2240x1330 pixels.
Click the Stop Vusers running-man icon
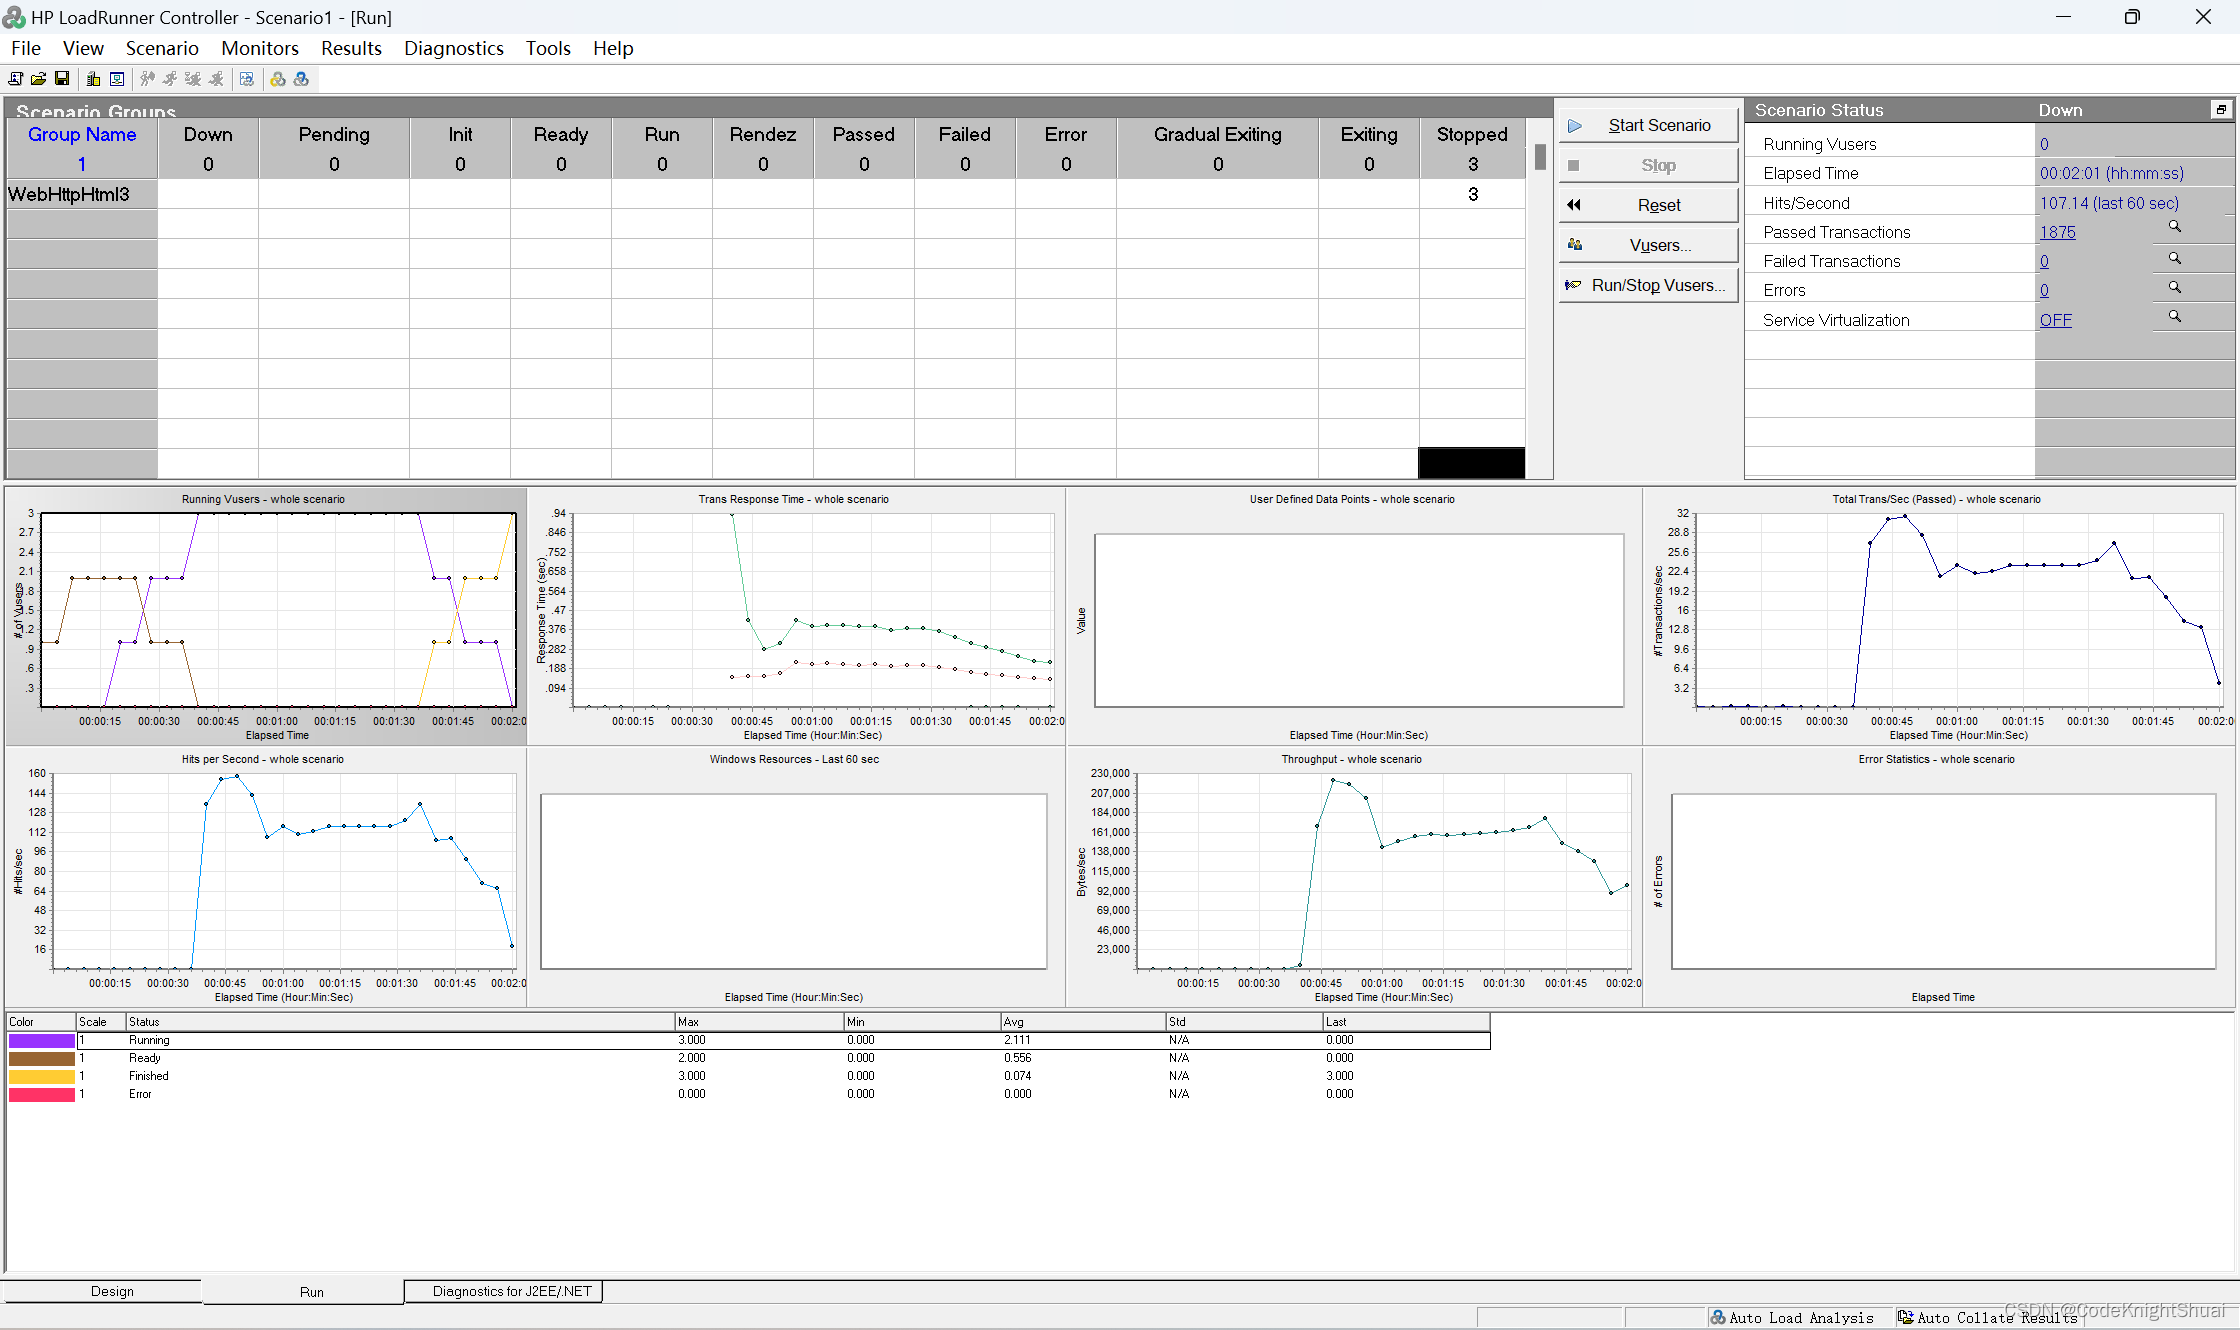pyautogui.click(x=216, y=79)
